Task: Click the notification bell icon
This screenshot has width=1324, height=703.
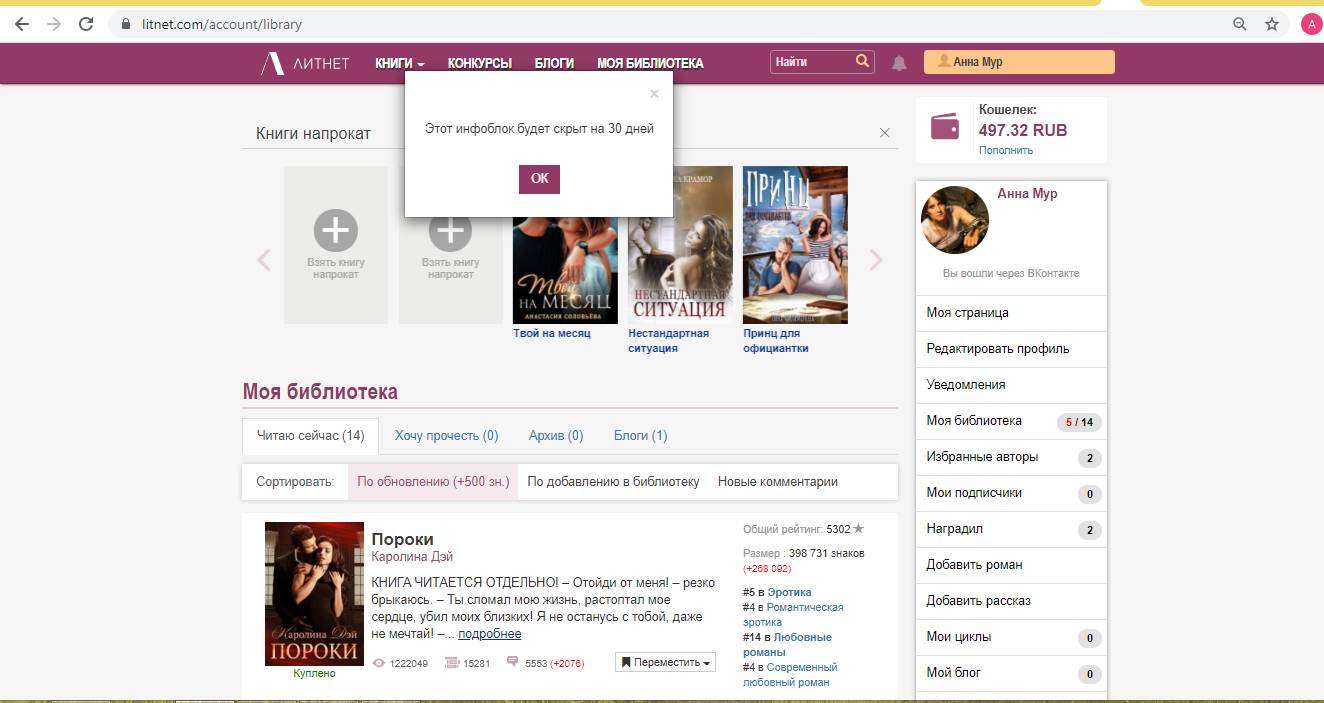Action: (x=899, y=63)
